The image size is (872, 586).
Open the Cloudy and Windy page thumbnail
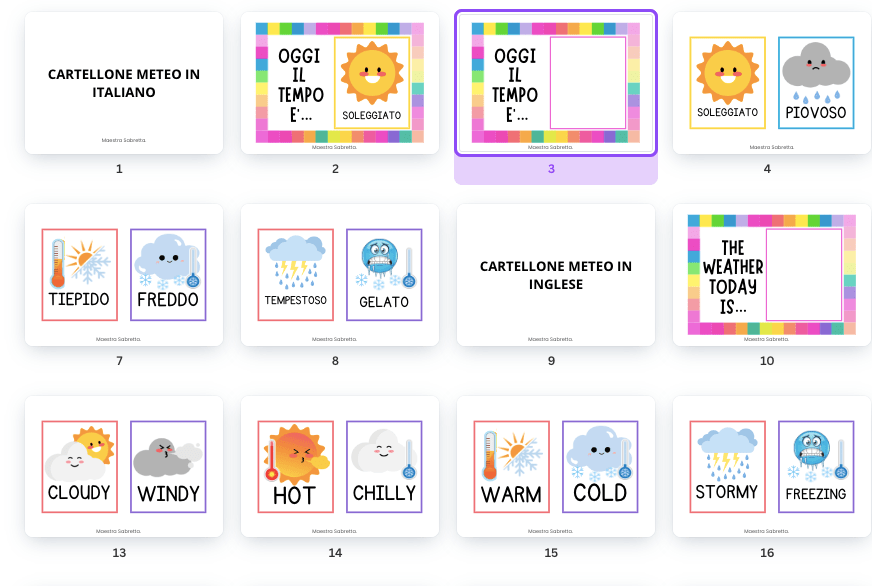click(124, 467)
